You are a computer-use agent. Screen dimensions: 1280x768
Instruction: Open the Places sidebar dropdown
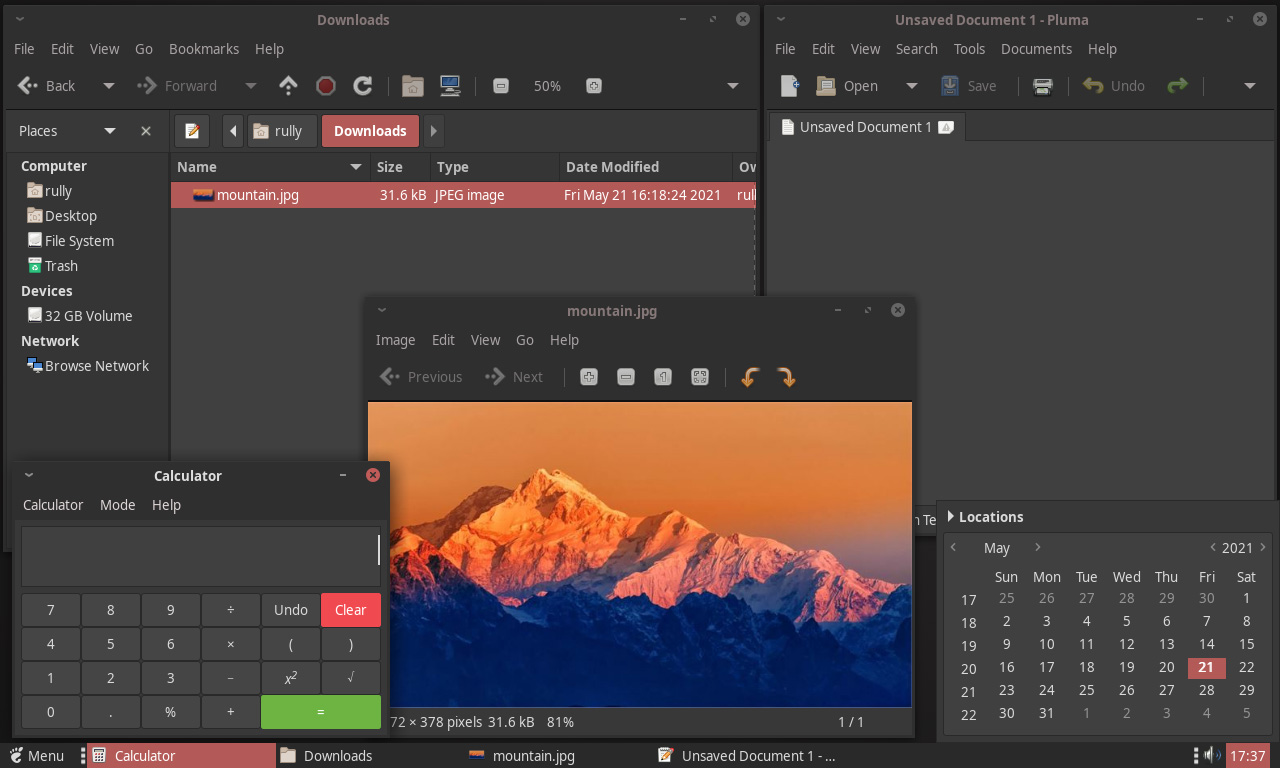tap(110, 131)
